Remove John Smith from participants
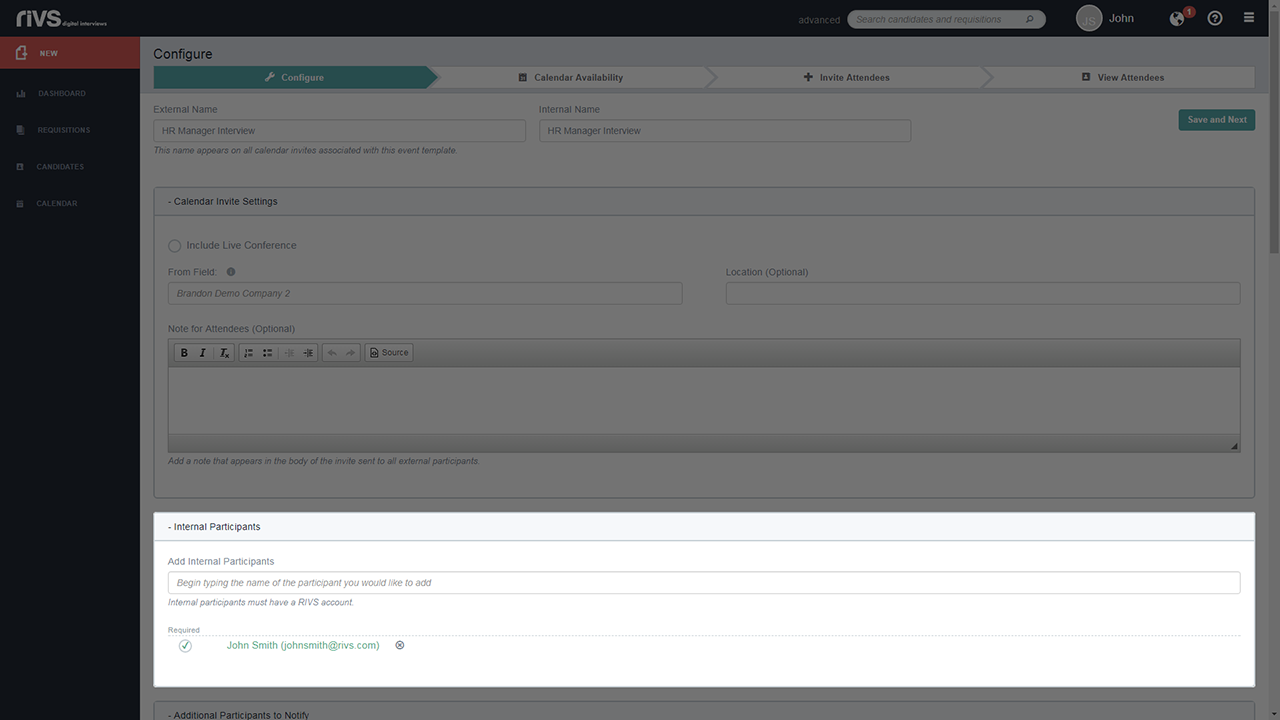The height and width of the screenshot is (720, 1280). 400,645
